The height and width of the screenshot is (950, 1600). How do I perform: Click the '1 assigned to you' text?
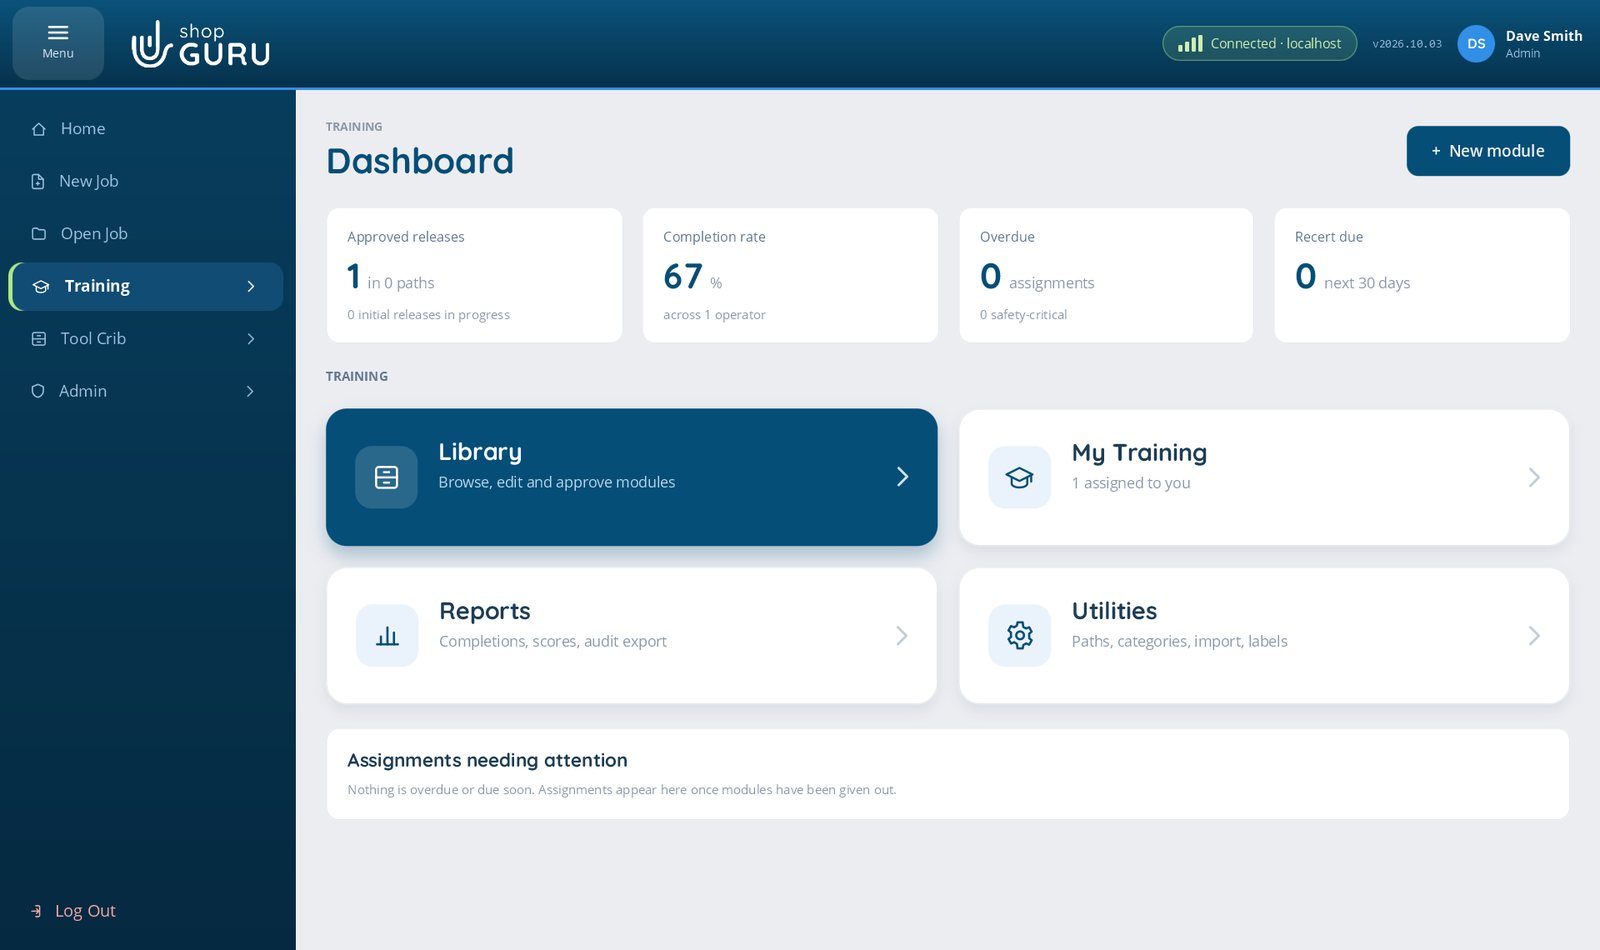[x=1131, y=483]
